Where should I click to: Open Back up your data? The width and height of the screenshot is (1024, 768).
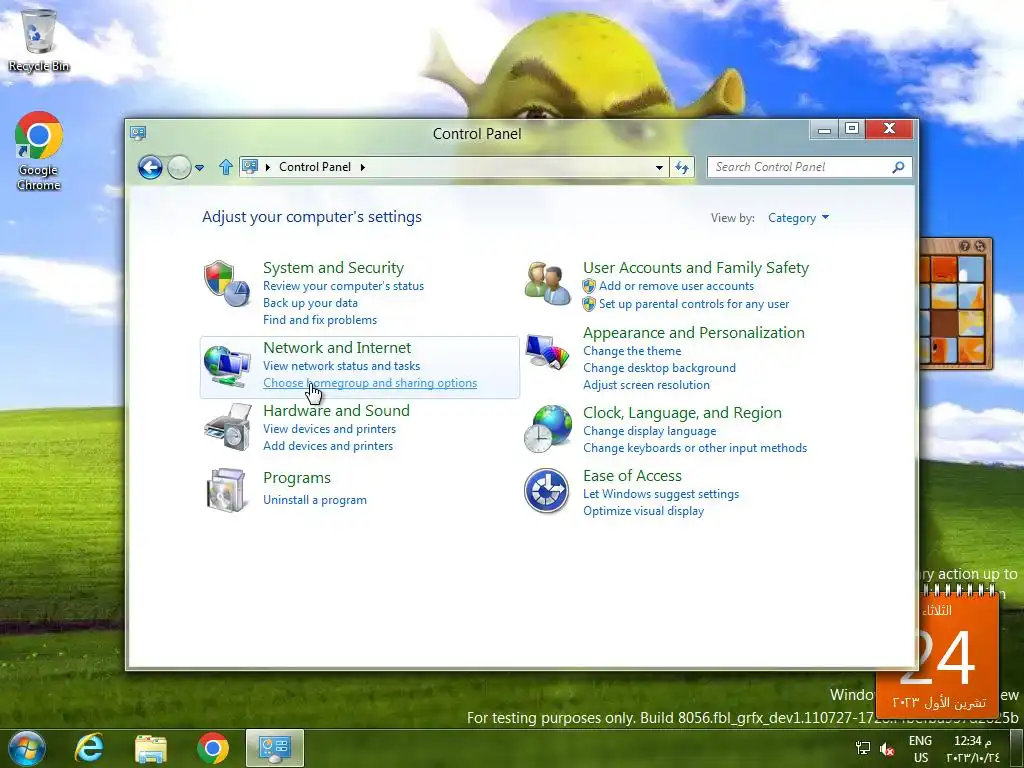310,303
